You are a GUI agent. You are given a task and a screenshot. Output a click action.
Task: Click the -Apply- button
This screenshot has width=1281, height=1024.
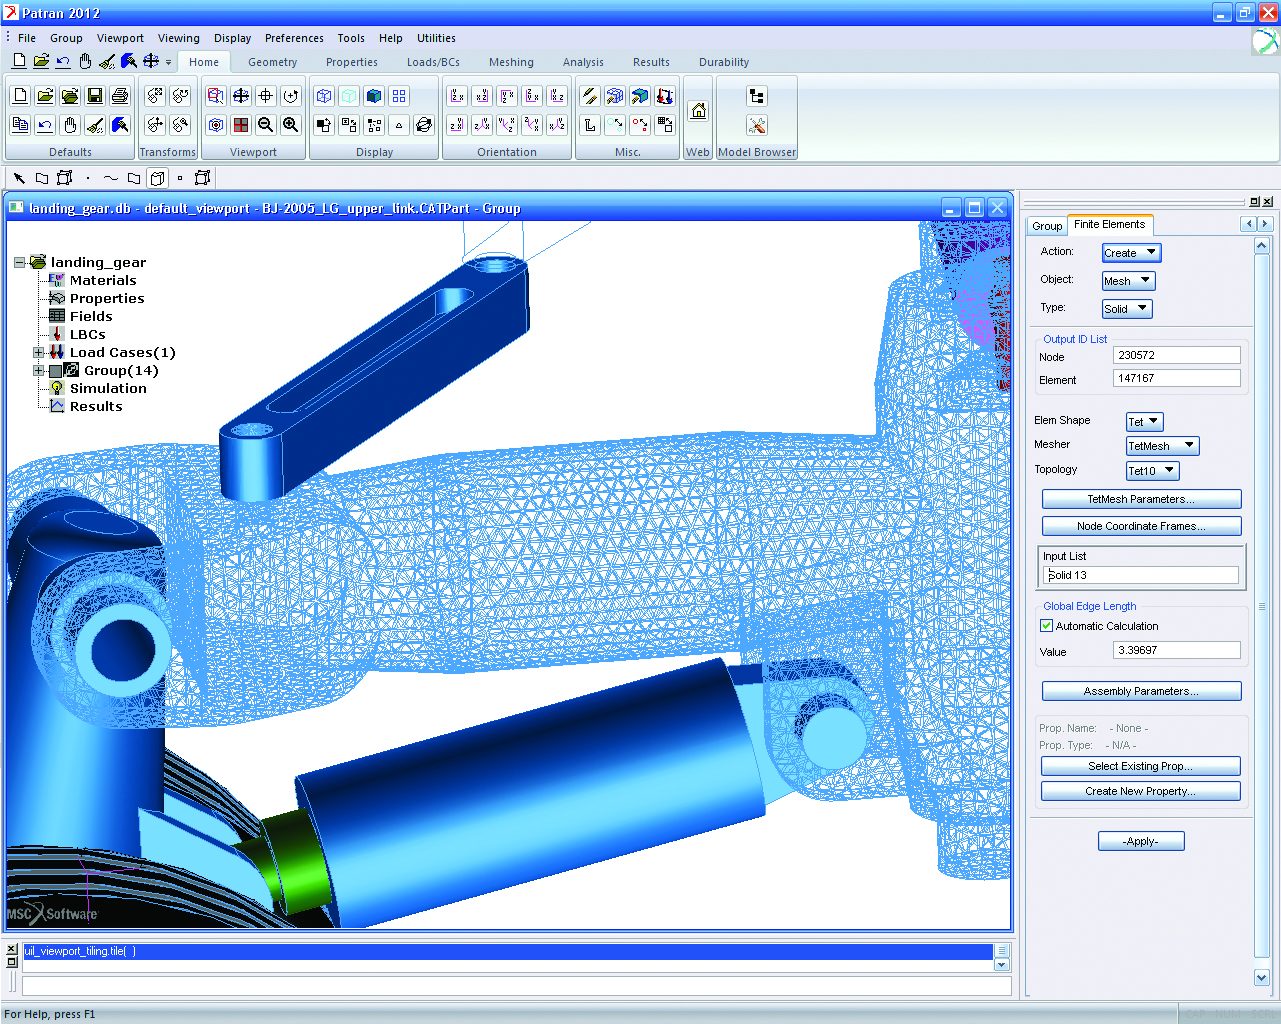(1141, 841)
